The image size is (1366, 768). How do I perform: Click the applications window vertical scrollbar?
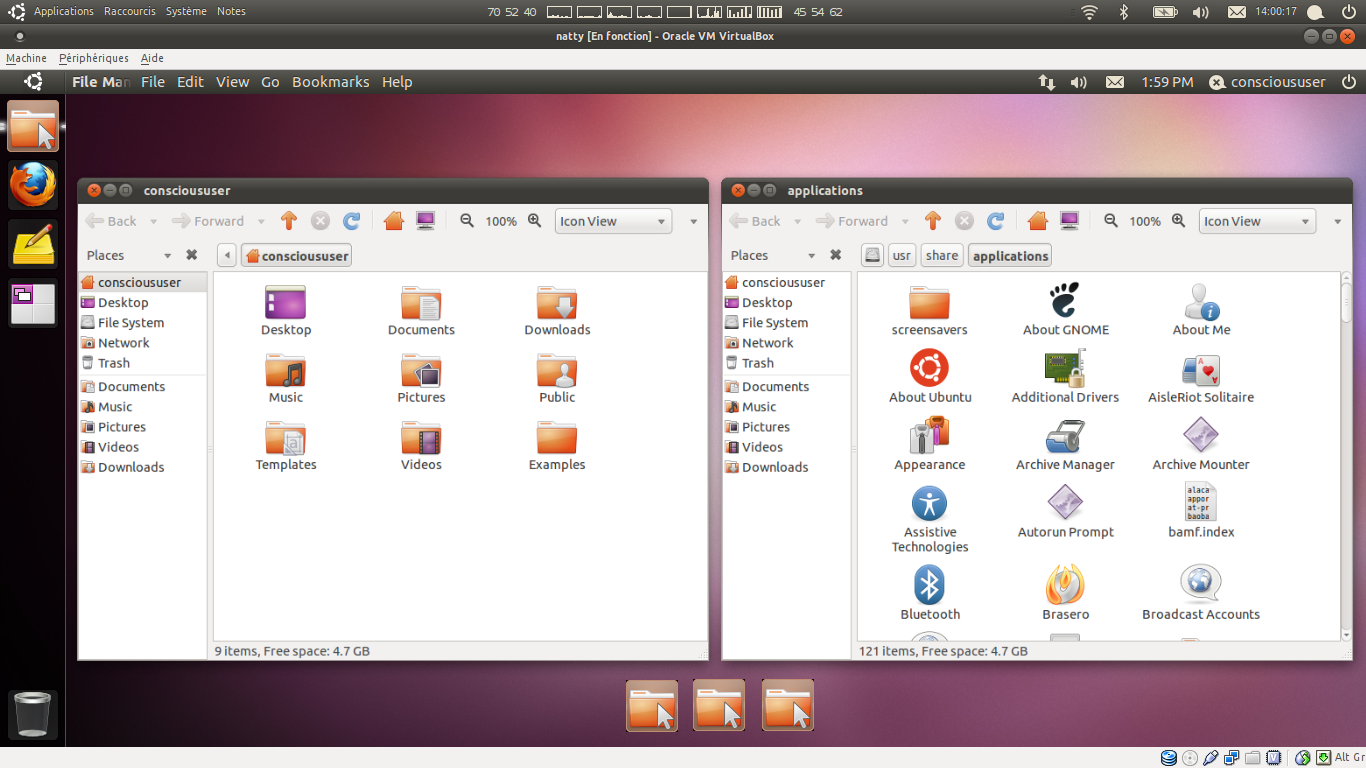(1346, 450)
